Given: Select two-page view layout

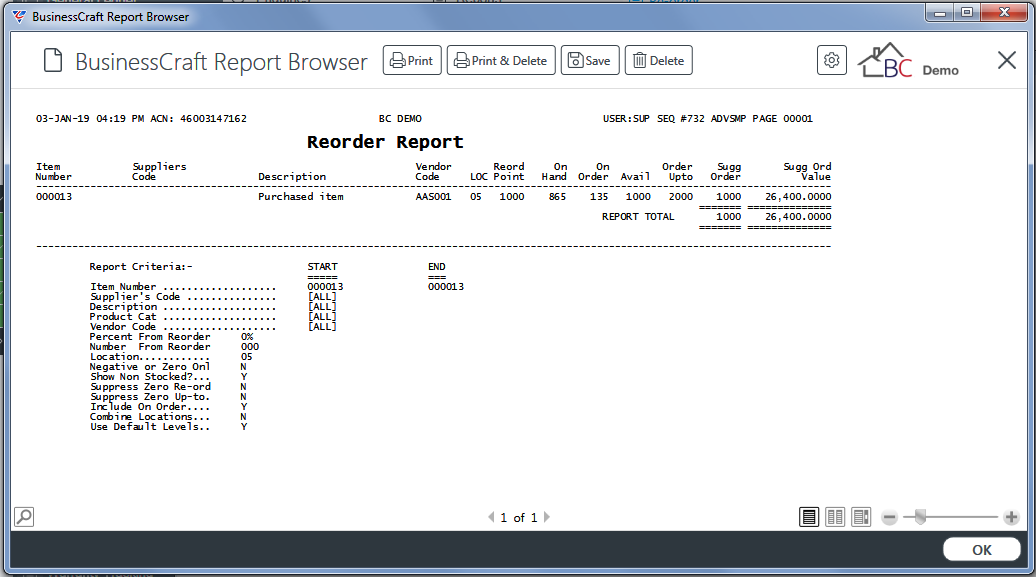Looking at the screenshot, I should tap(835, 517).
